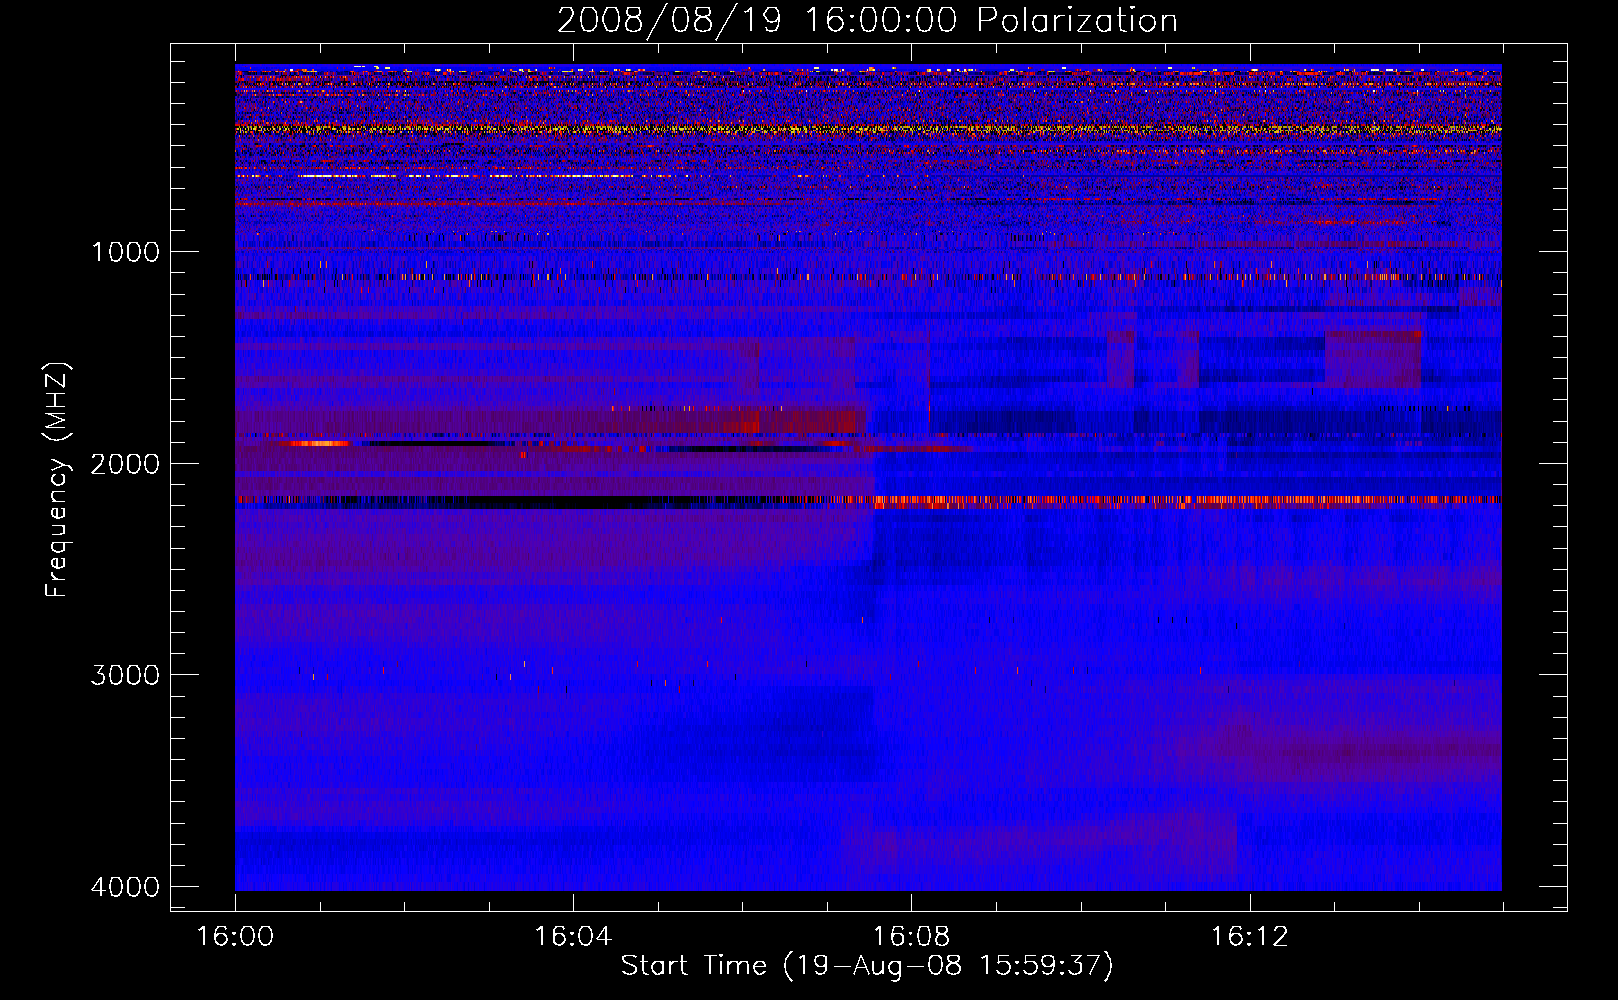
Task: Click the 16:12 time tick label
Action: pos(1249,937)
